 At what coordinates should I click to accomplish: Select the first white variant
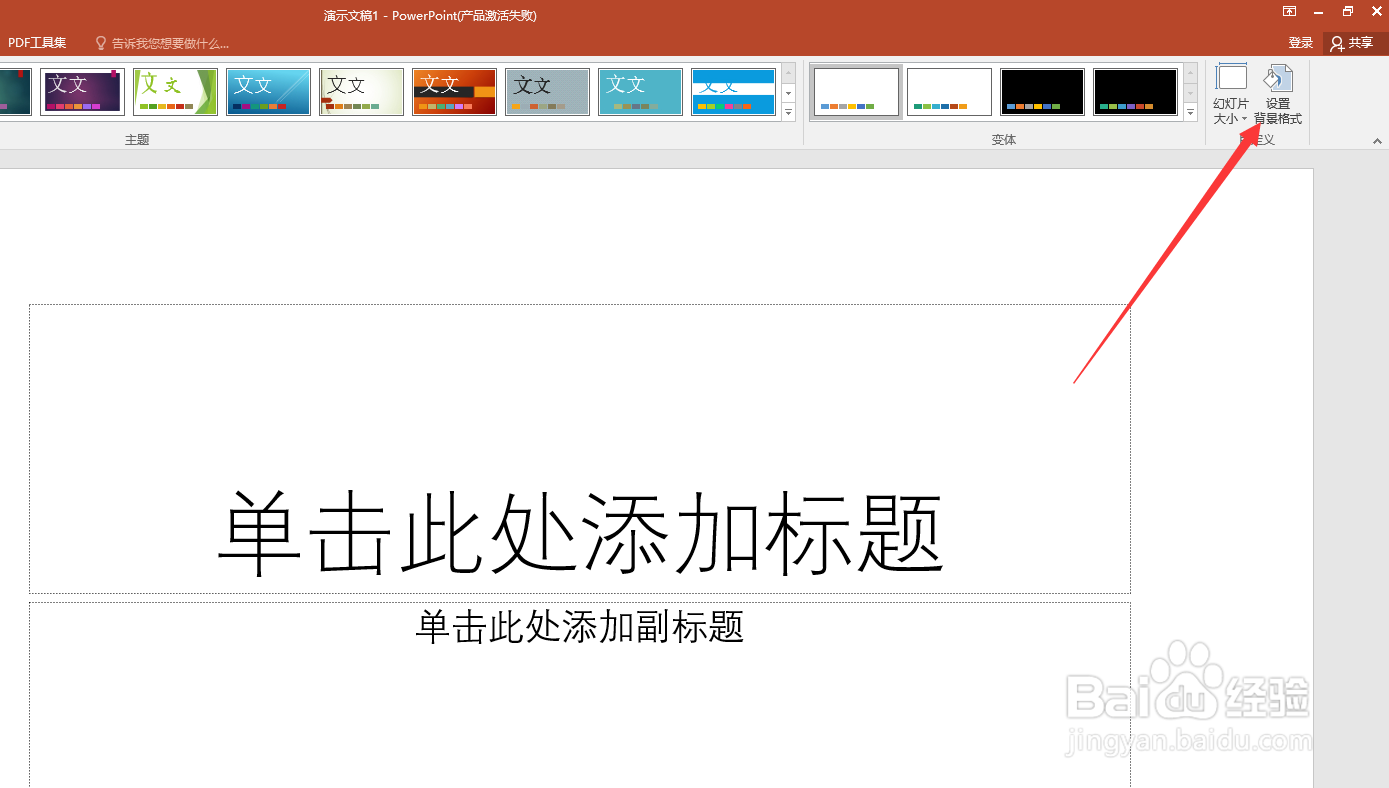(x=856, y=91)
